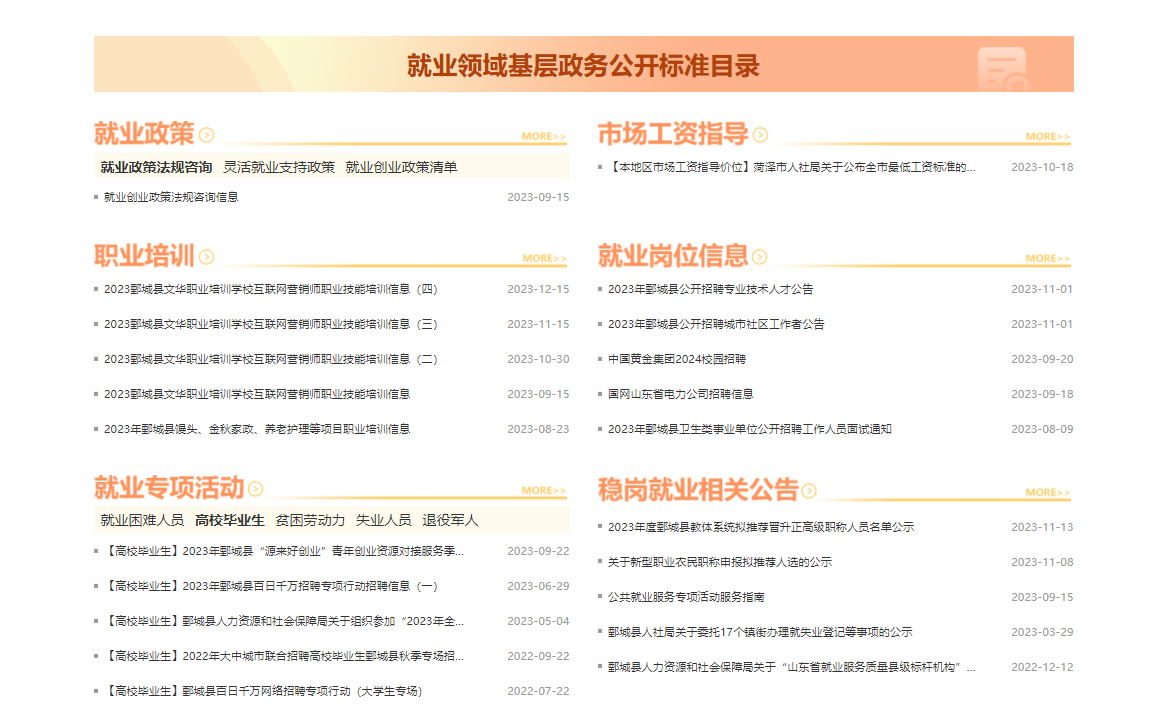Screen dimensions: 1151x710
Task: Open the “源来好创业” 青年创业 article
Action: pos(284,551)
